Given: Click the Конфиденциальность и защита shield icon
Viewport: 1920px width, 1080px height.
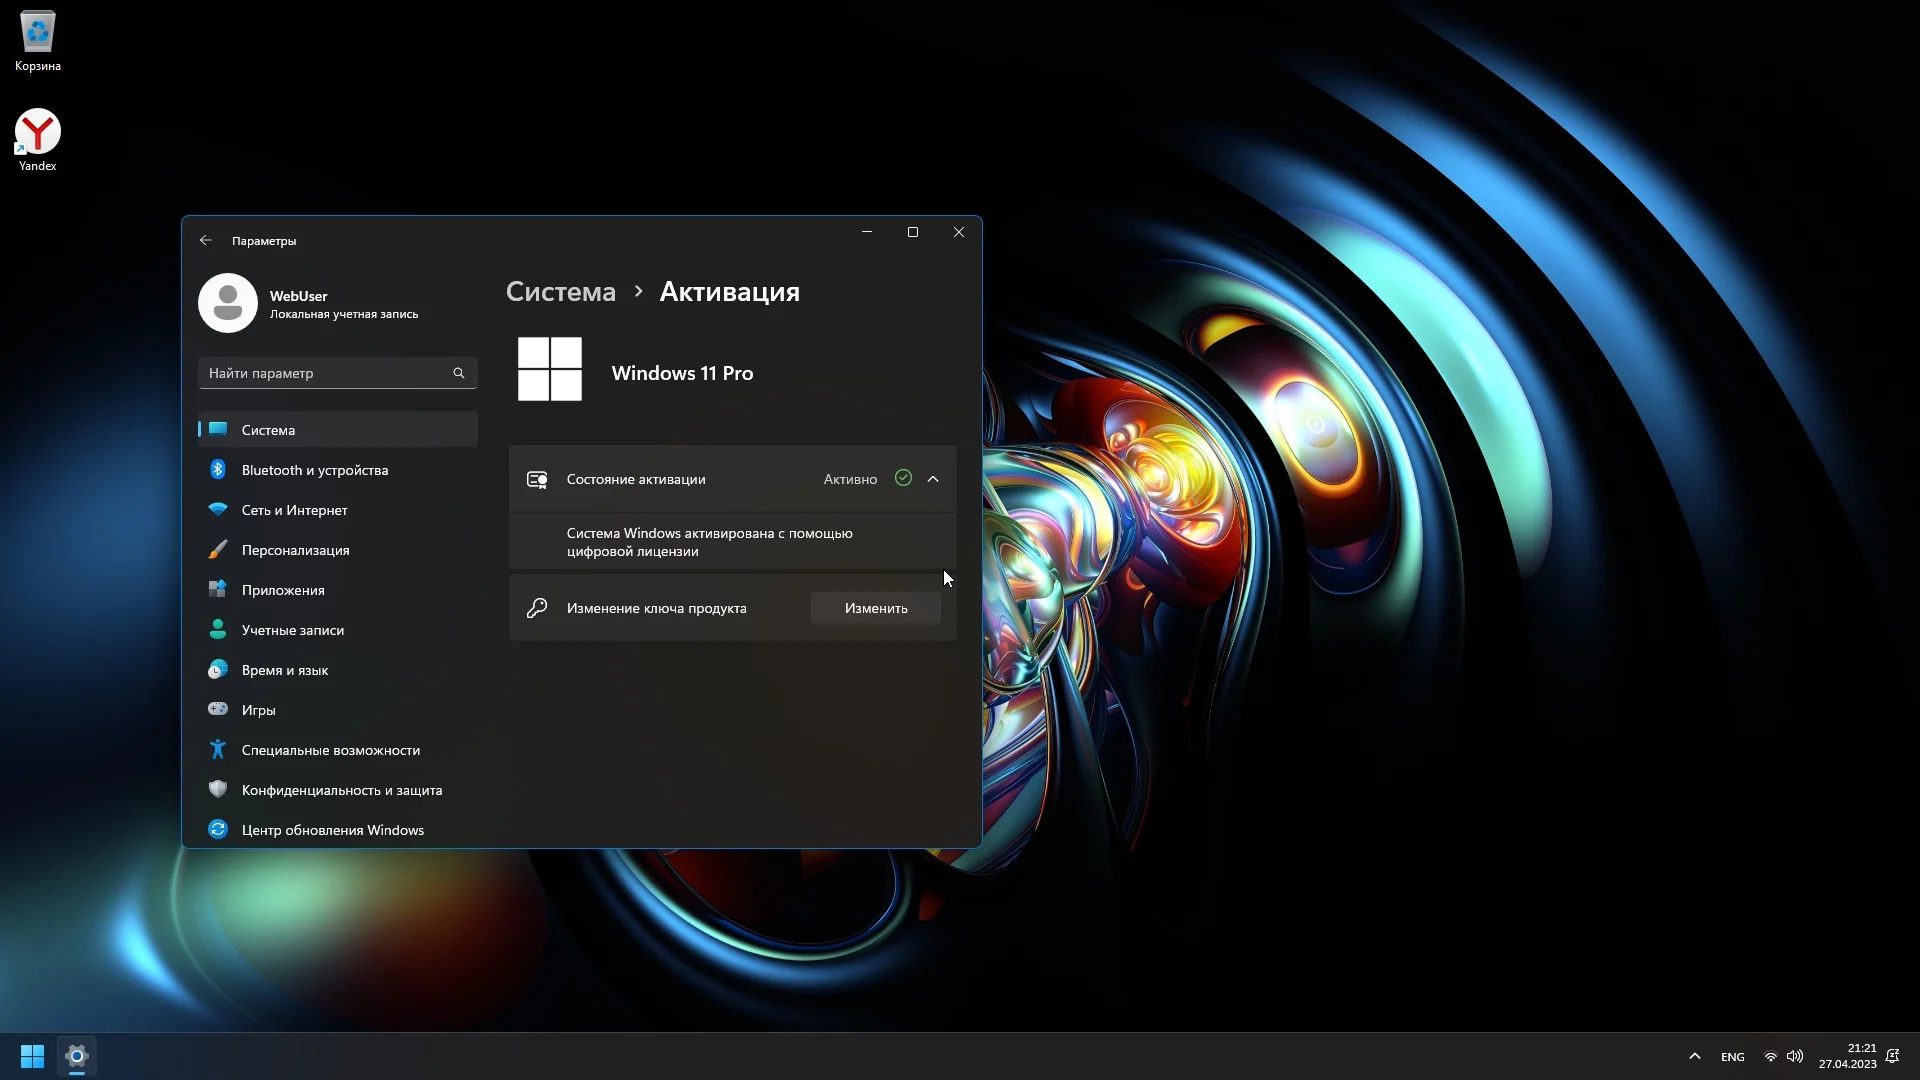Looking at the screenshot, I should coord(217,790).
